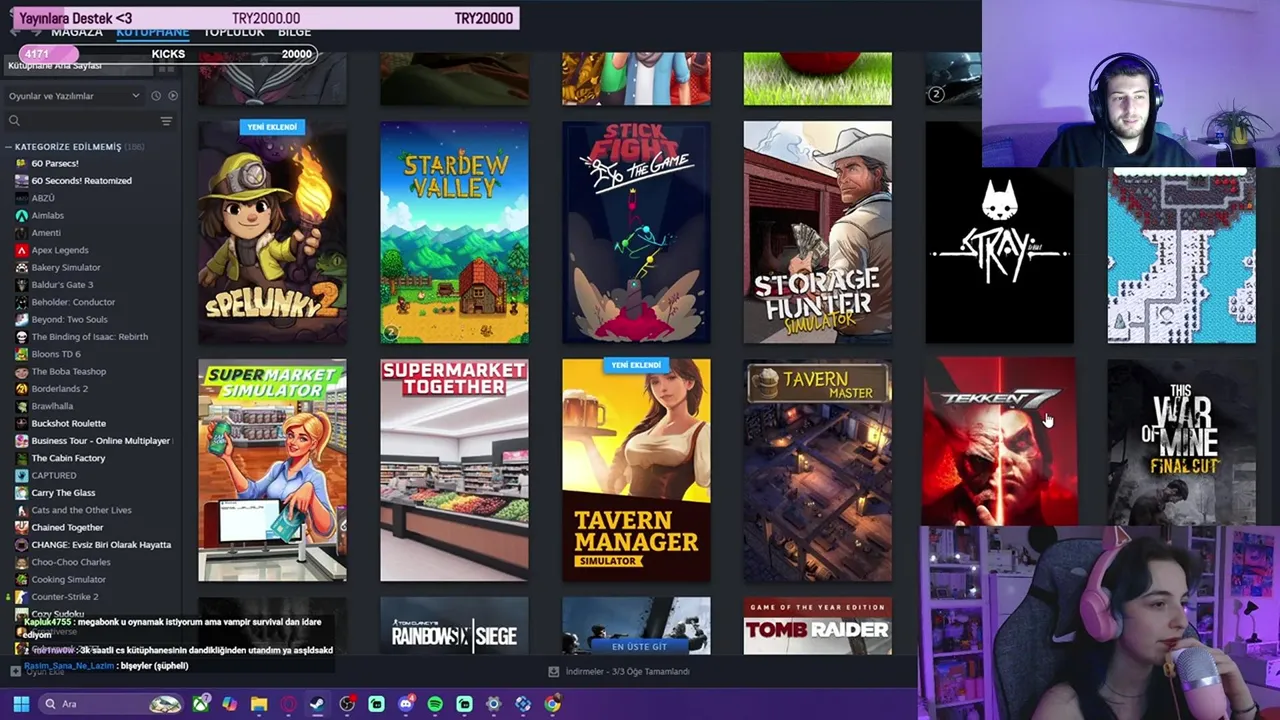Click the taskbar Ara search box
This screenshot has width=1280, height=720.
click(x=113, y=704)
